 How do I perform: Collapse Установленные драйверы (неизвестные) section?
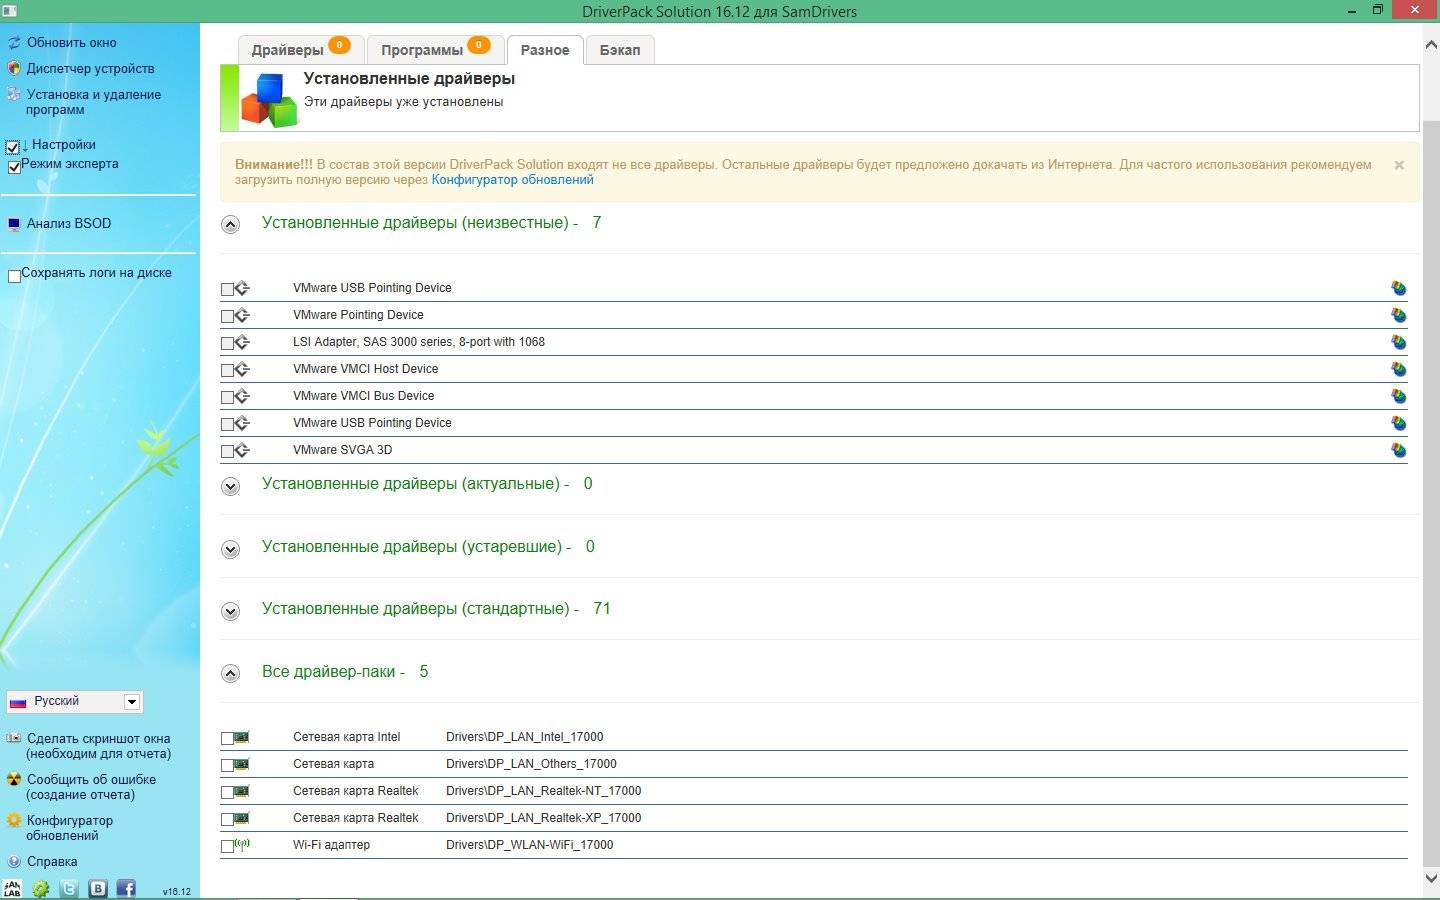tap(230, 224)
